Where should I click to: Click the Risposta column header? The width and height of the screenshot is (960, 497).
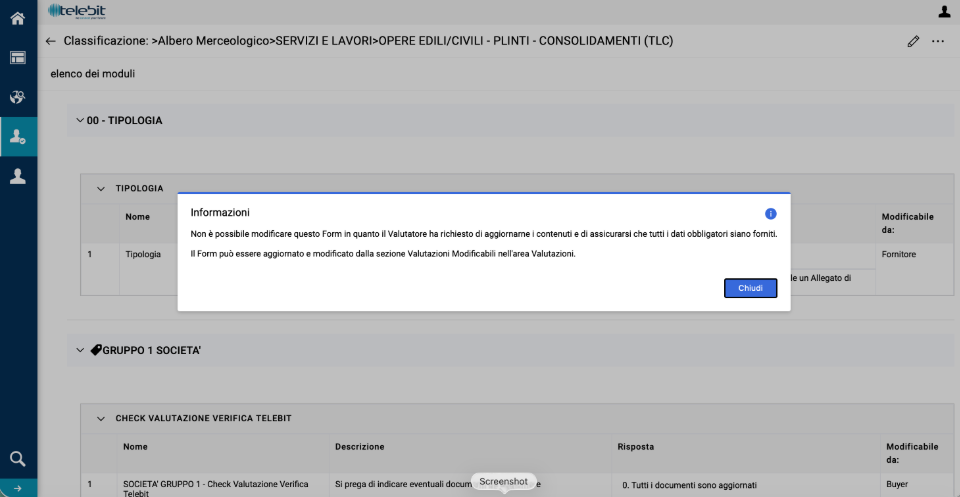click(x=635, y=446)
